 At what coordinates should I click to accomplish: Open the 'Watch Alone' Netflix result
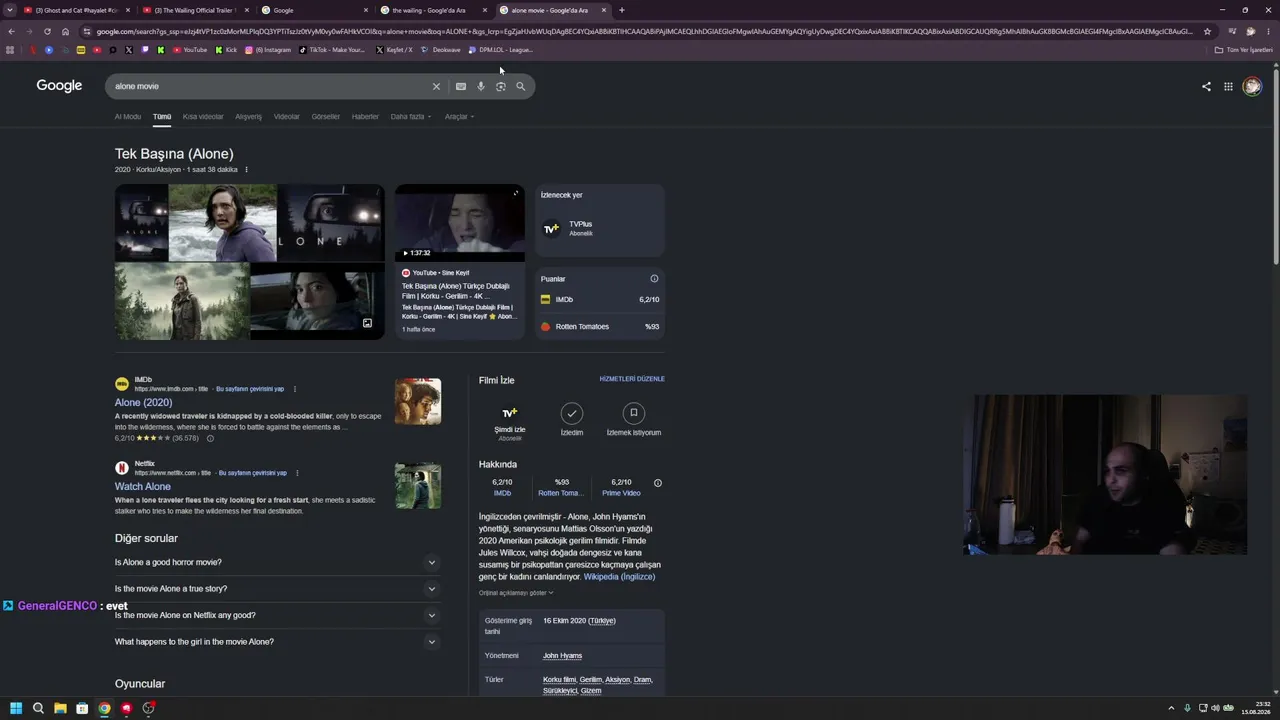(x=143, y=487)
